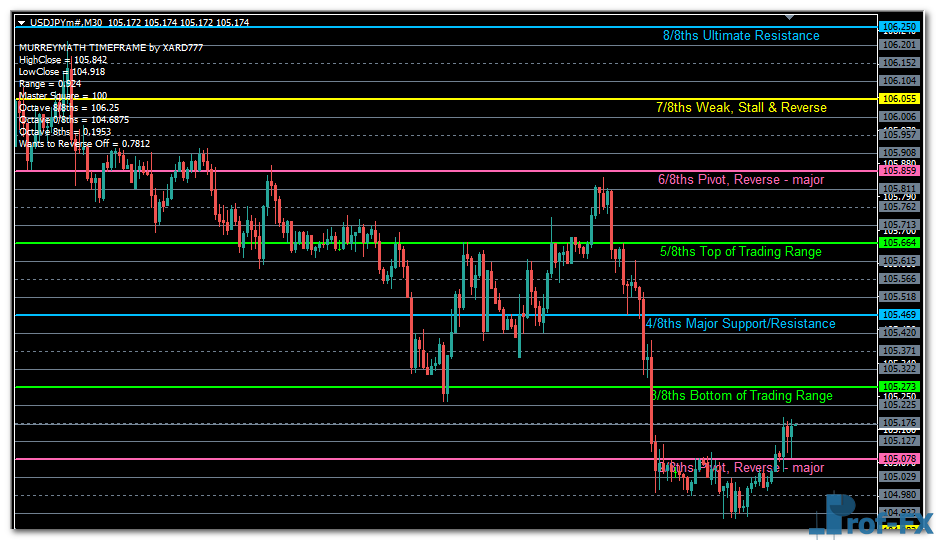The height and width of the screenshot is (540, 936).
Task: Click the ProfFX watermark logo
Action: click(x=870, y=517)
